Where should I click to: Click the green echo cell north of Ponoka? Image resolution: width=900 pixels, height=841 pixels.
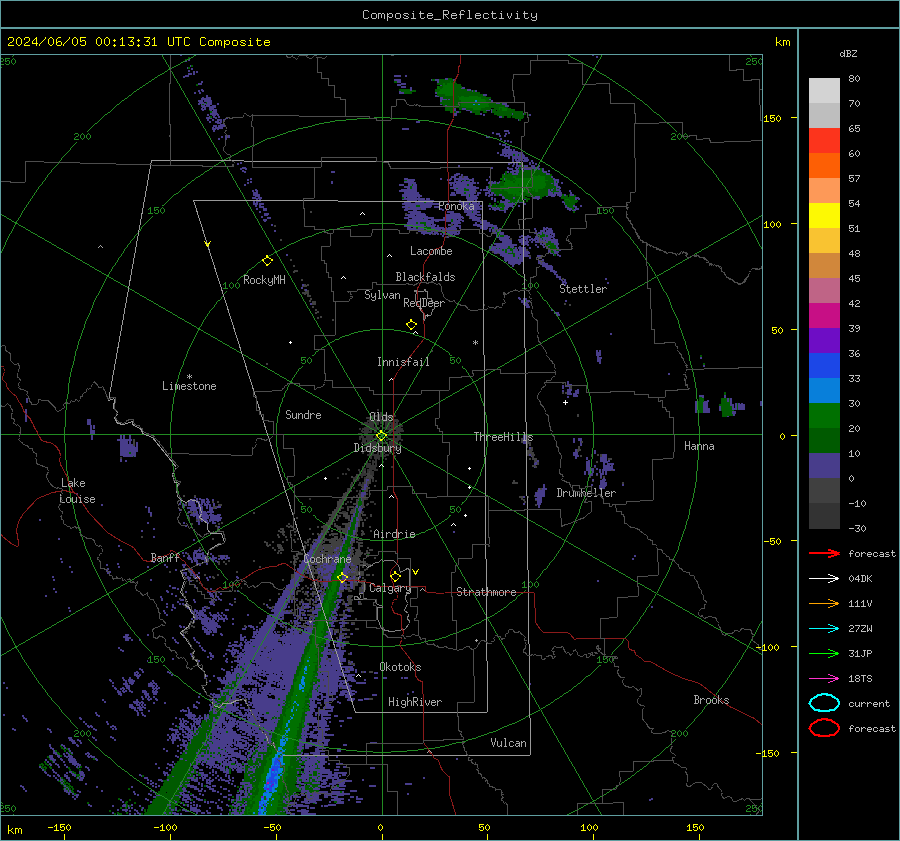pyautogui.click(x=478, y=99)
